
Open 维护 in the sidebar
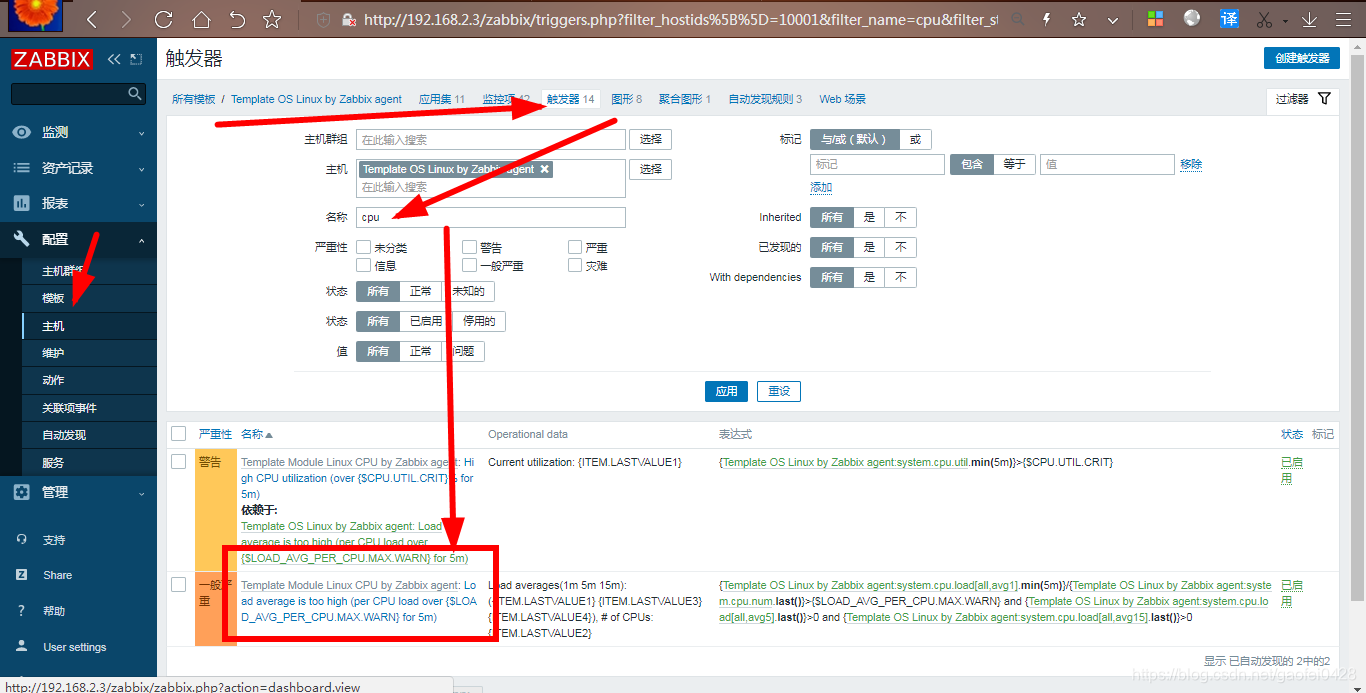(53, 353)
